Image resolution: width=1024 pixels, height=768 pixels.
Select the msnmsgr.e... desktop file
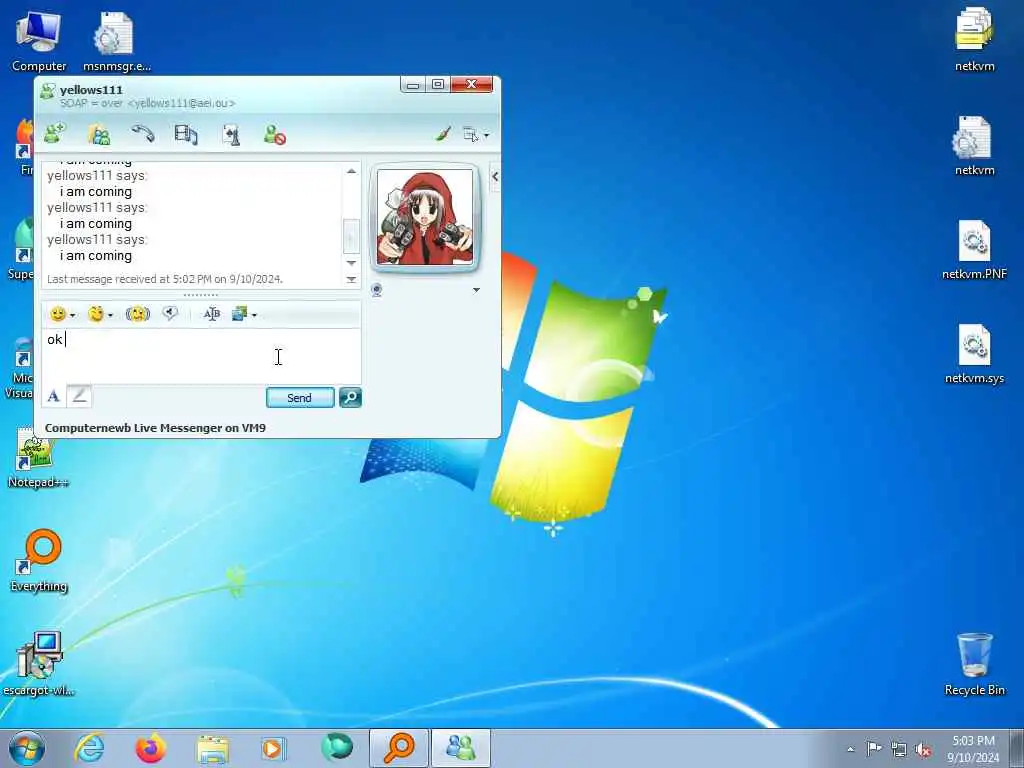click(x=116, y=42)
